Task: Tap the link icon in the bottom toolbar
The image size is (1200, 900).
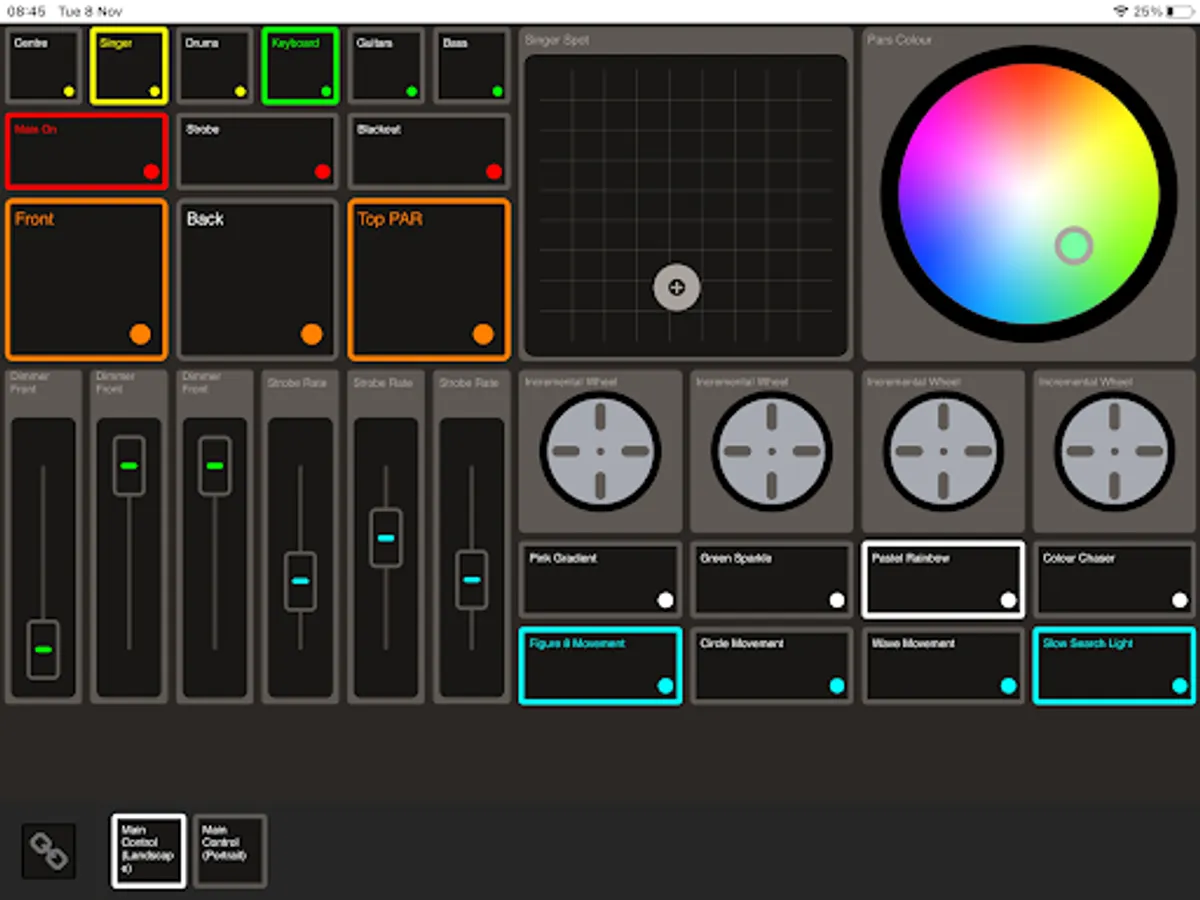Action: pos(47,851)
